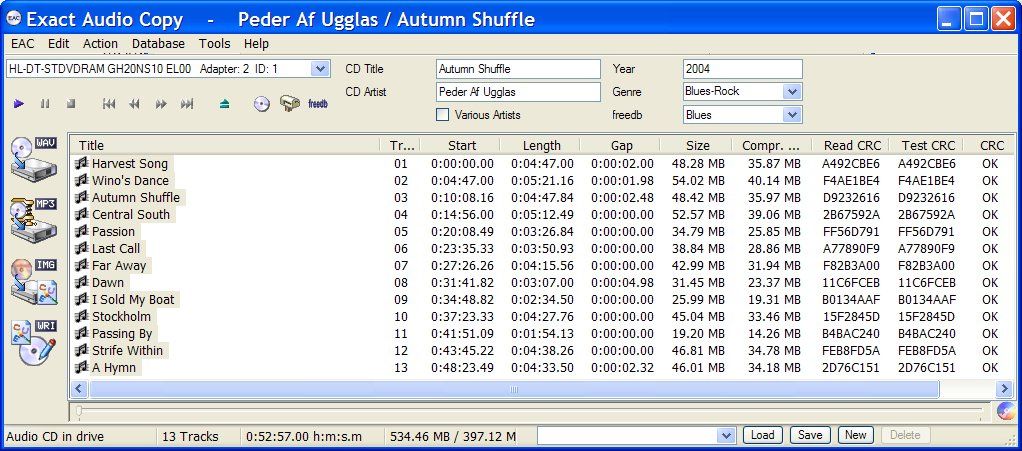
Task: Click the IMG copy image icon
Action: click(x=33, y=281)
